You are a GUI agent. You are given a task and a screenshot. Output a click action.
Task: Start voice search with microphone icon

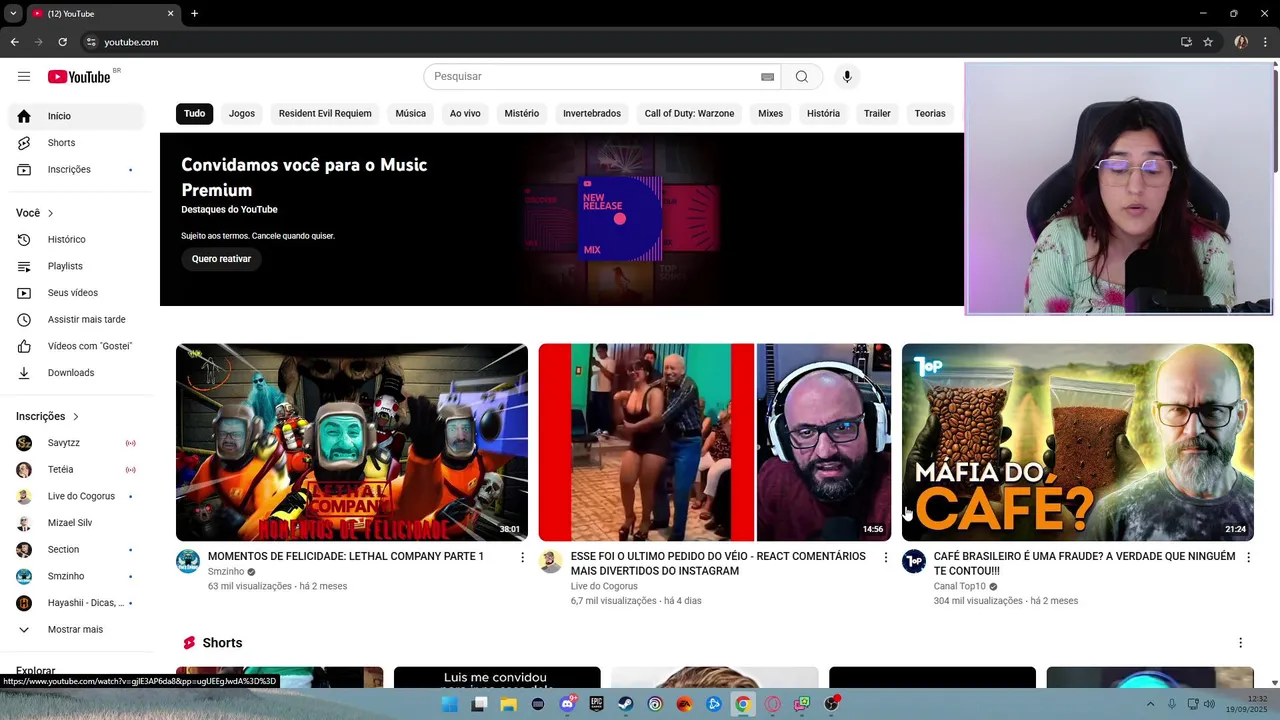[847, 77]
